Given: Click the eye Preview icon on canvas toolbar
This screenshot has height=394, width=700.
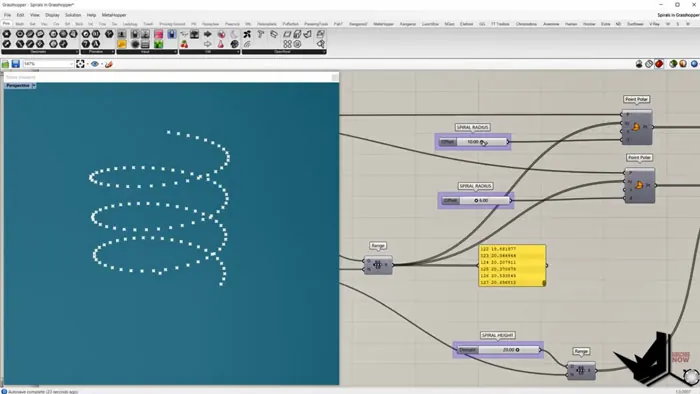Looking at the screenshot, I should 95,64.
